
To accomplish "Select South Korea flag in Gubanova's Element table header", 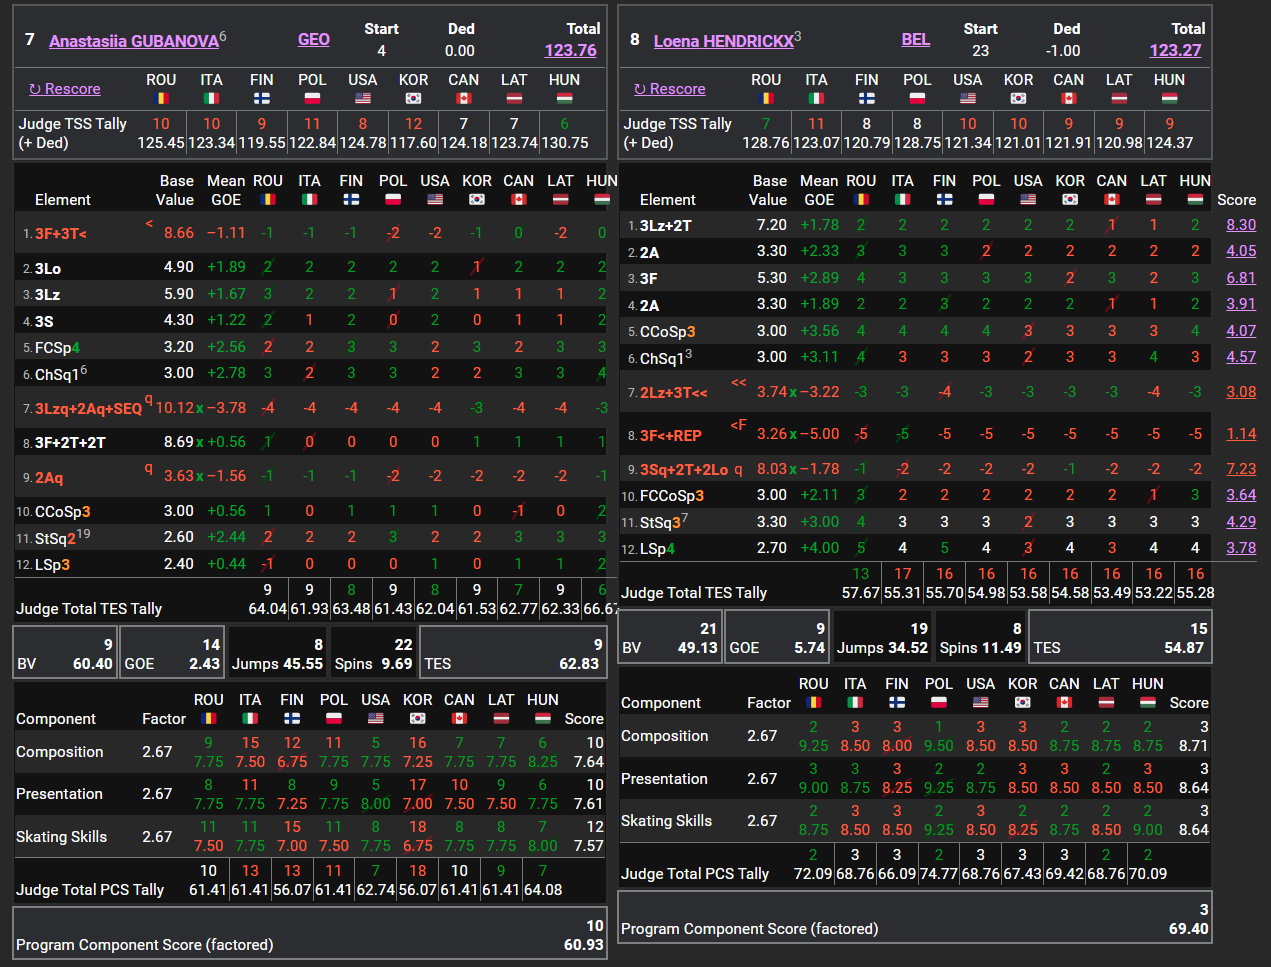I will click(477, 199).
